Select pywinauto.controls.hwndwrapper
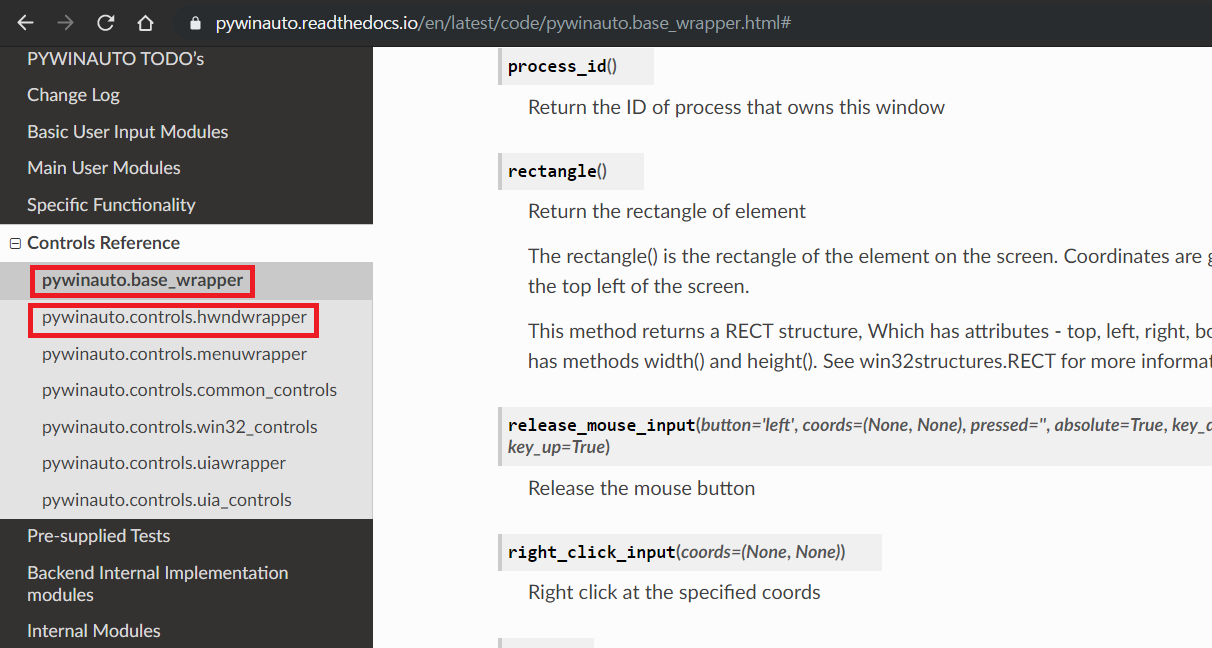 [x=173, y=320]
